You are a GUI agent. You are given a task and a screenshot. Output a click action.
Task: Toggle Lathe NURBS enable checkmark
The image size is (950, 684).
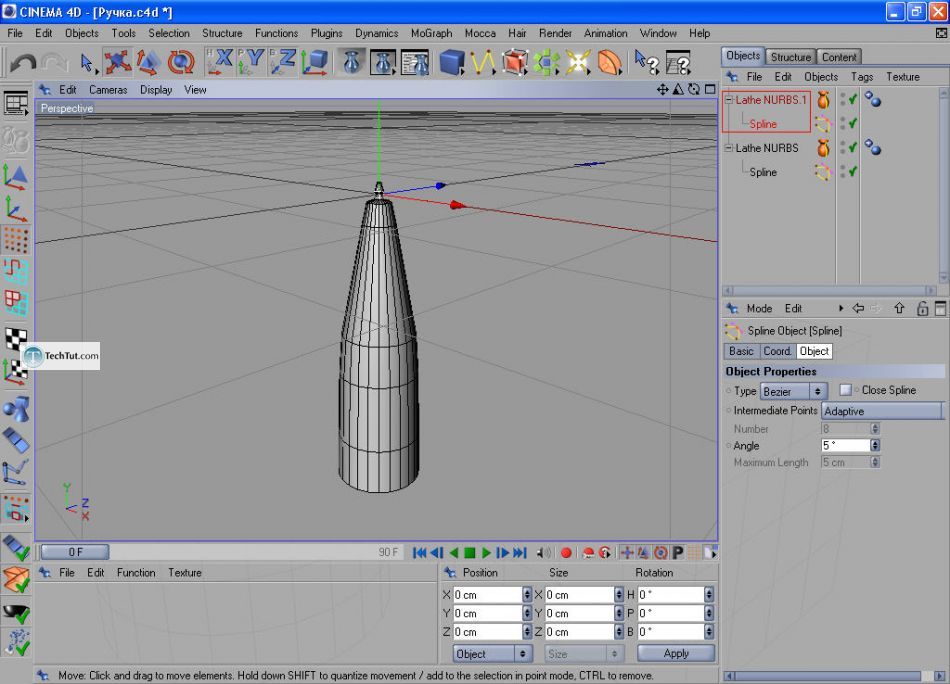pyautogui.click(x=853, y=147)
